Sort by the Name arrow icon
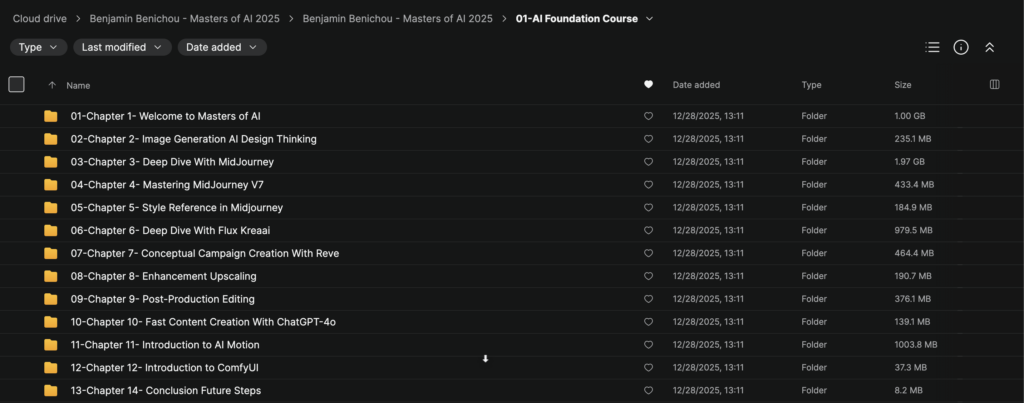 point(52,85)
